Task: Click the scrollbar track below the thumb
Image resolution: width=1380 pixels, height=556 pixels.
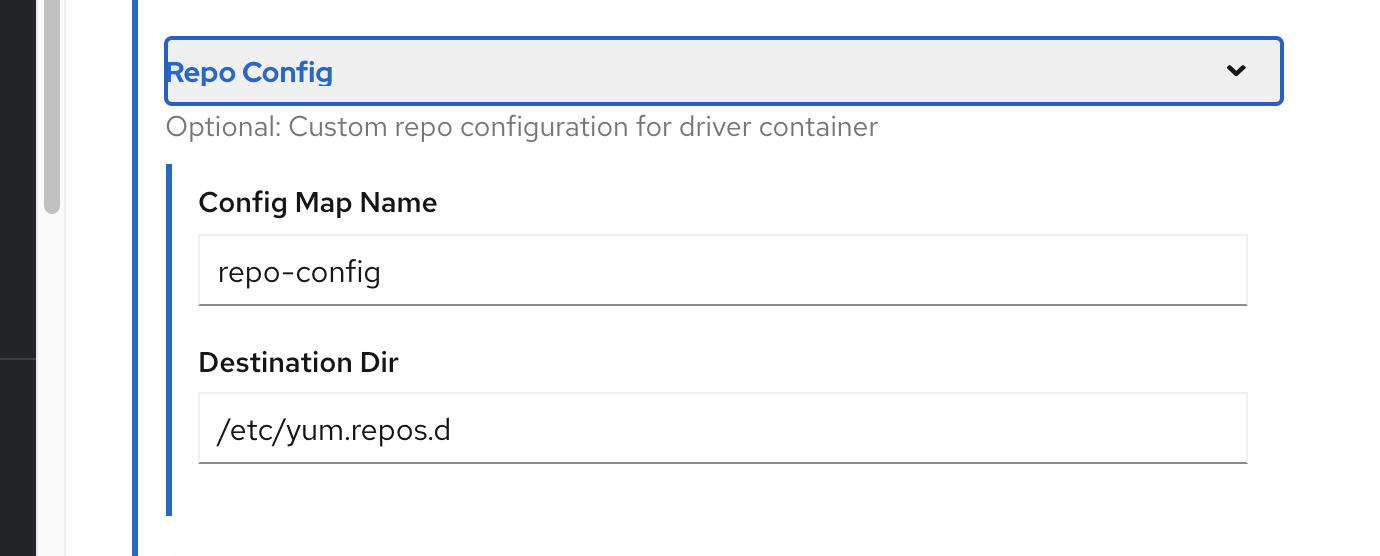Action: coord(52,380)
